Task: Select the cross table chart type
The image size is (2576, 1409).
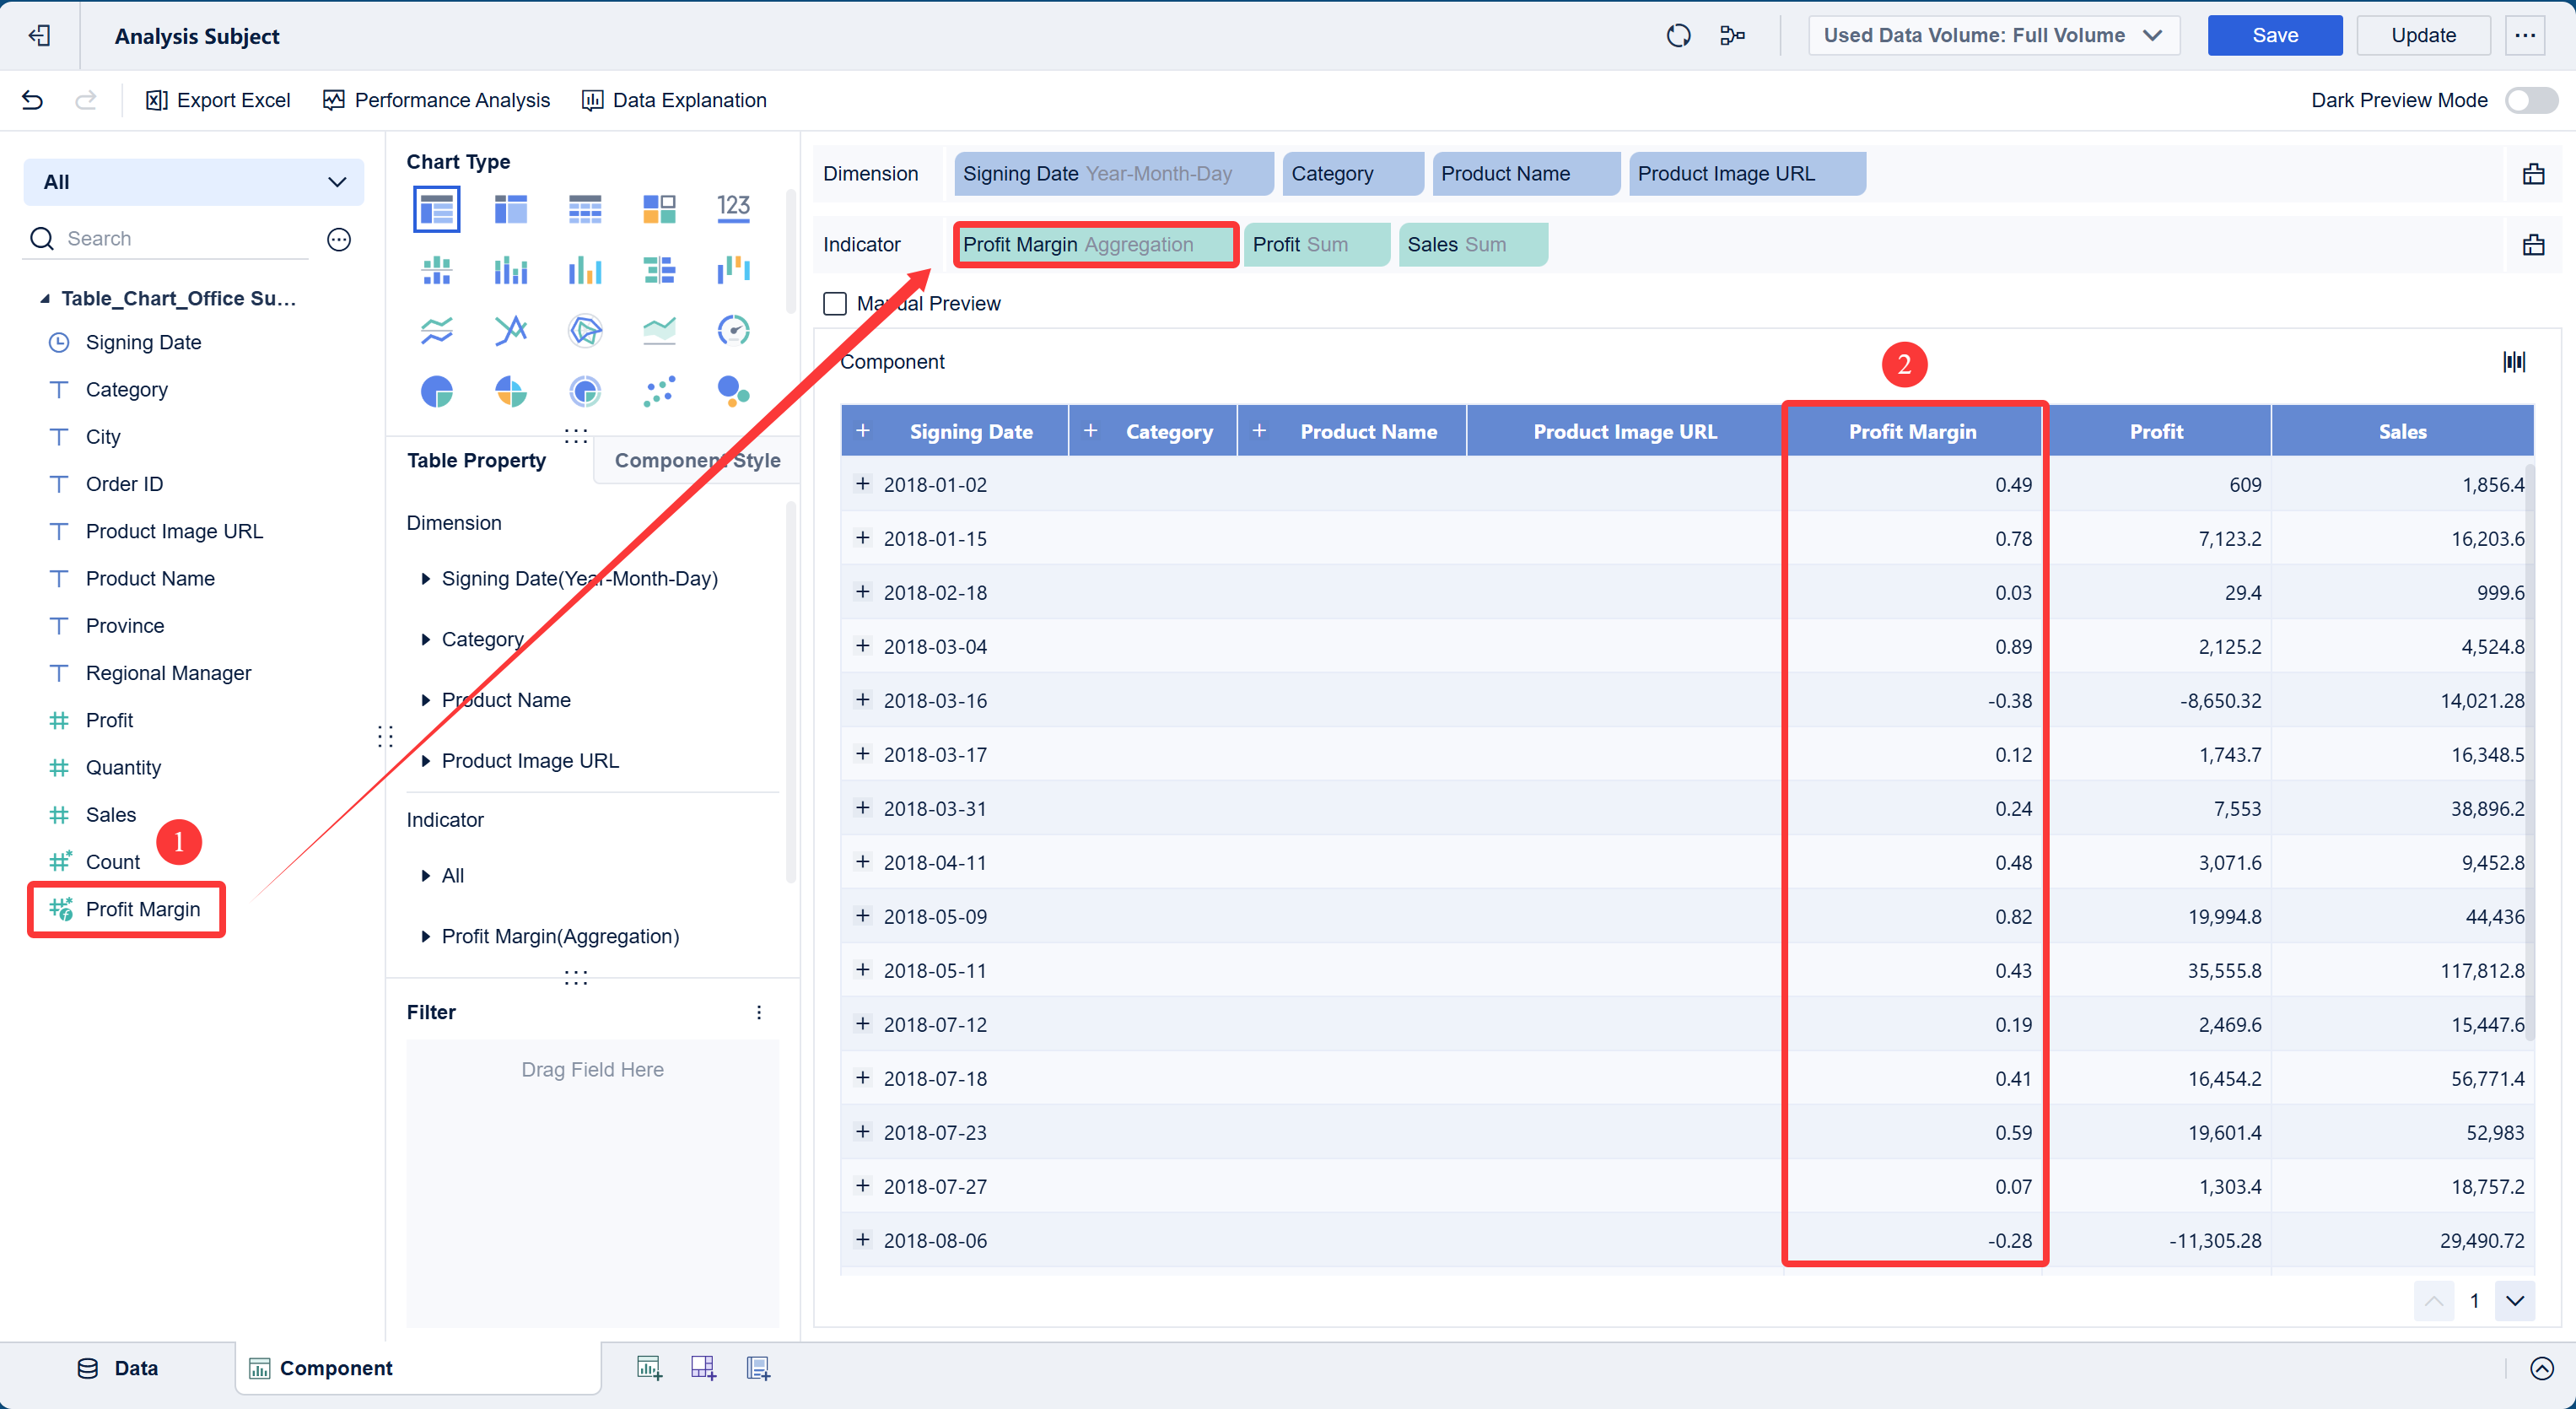Action: click(511, 209)
